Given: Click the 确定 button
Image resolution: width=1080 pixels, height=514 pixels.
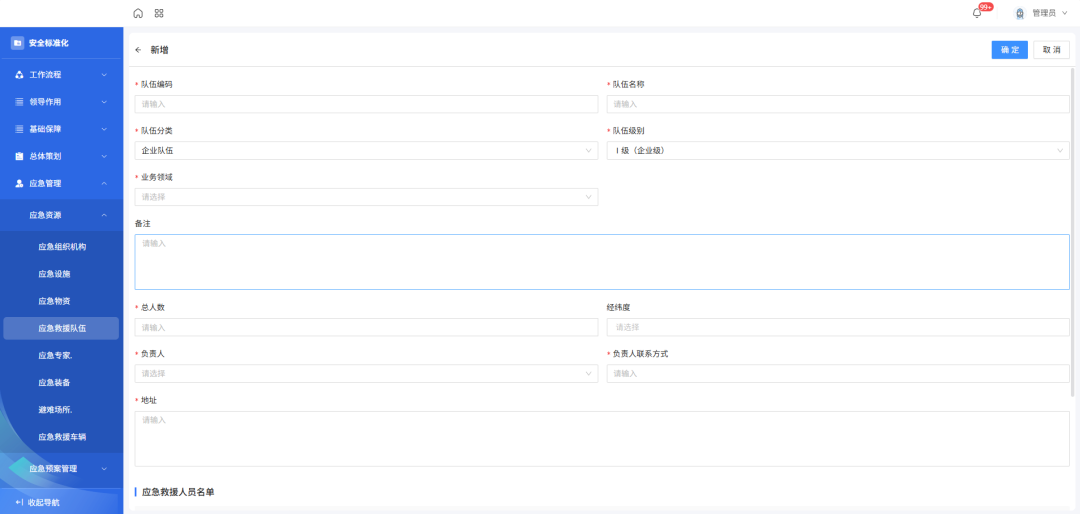Looking at the screenshot, I should tap(1009, 50).
